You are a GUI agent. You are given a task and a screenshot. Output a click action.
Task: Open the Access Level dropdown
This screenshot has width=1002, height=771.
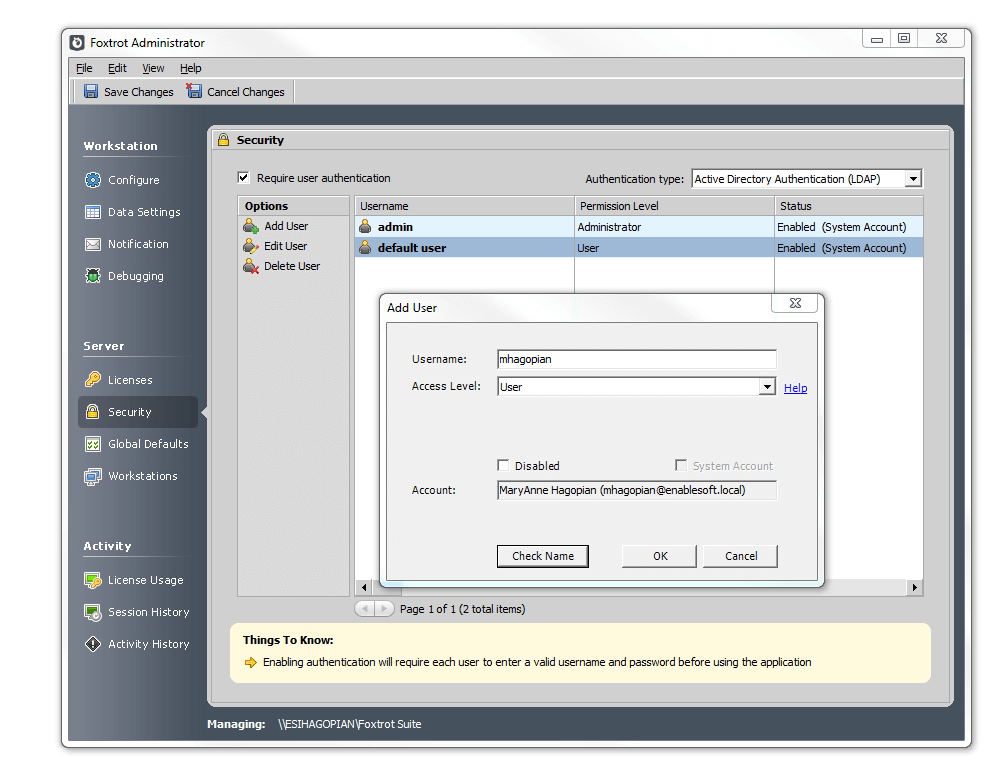coord(767,386)
